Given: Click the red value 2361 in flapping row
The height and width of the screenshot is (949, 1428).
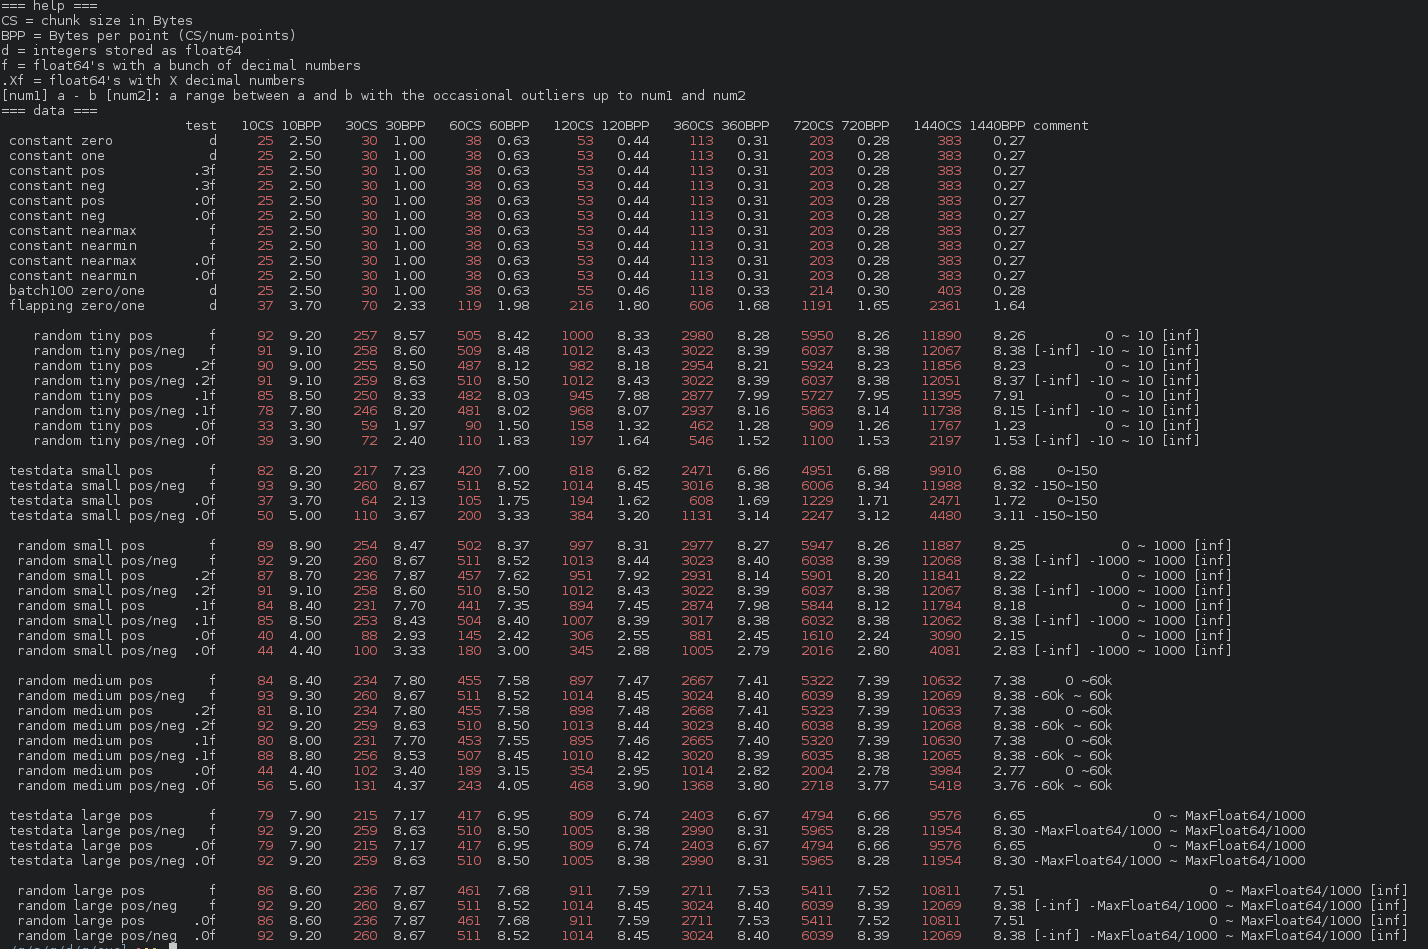Looking at the screenshot, I should [x=944, y=305].
